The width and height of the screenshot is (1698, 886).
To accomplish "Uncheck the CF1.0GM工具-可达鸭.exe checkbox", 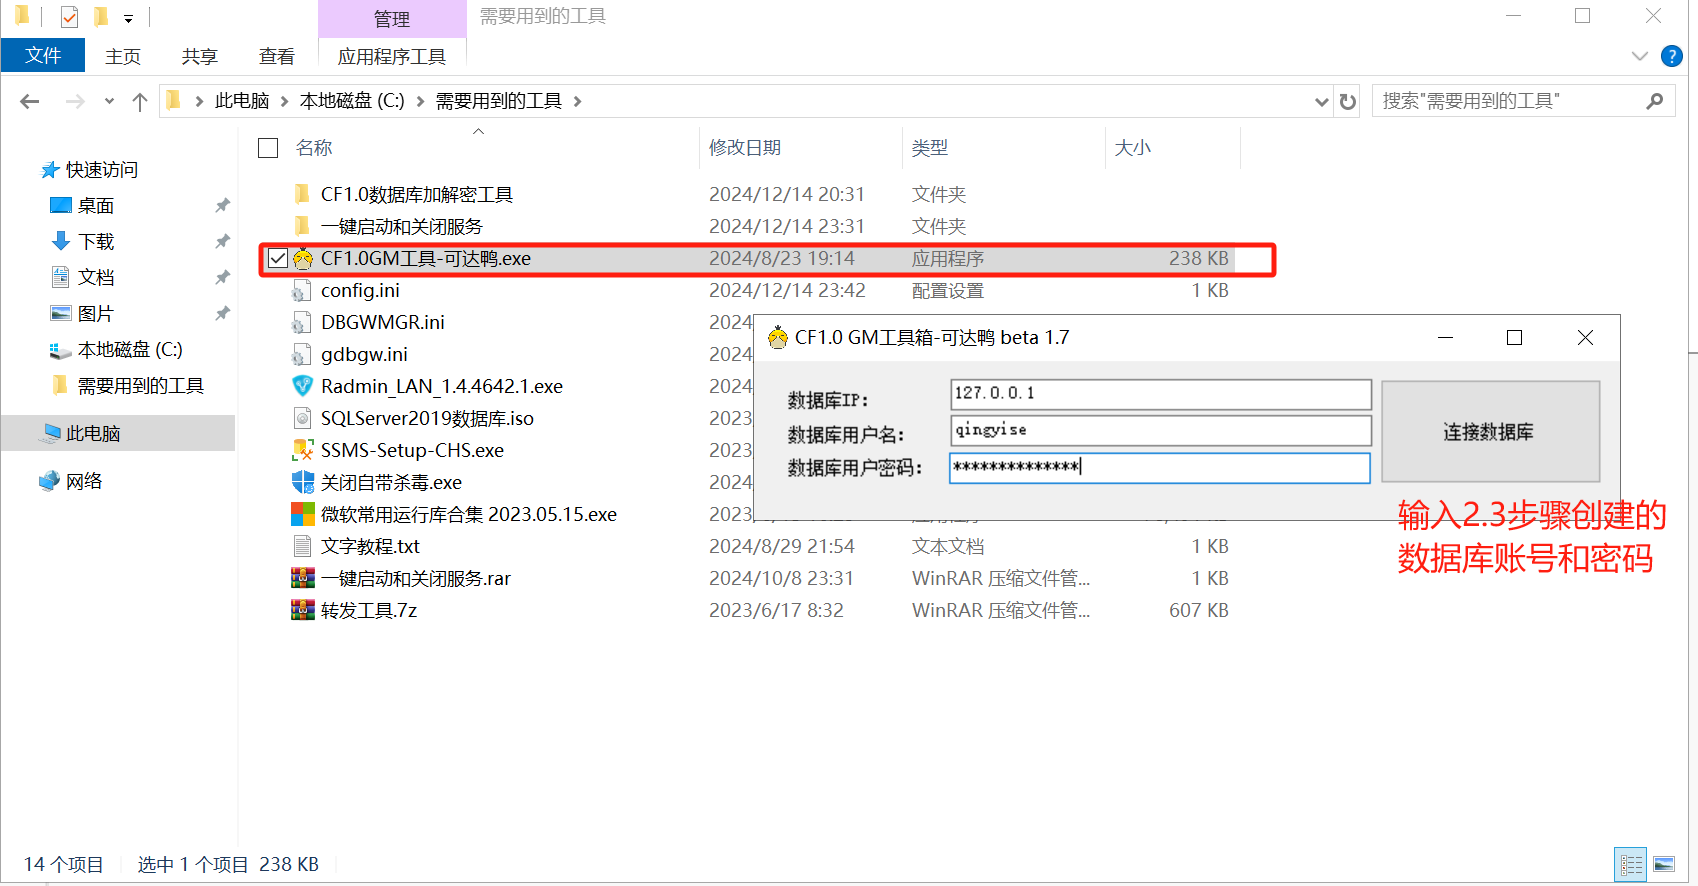I will pos(278,259).
